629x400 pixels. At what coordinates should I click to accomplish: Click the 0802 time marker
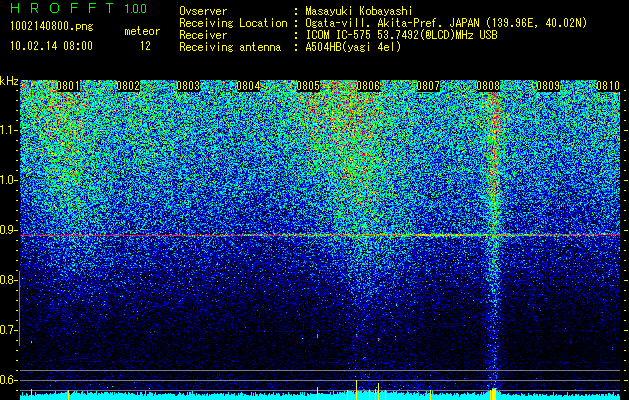[x=128, y=86]
